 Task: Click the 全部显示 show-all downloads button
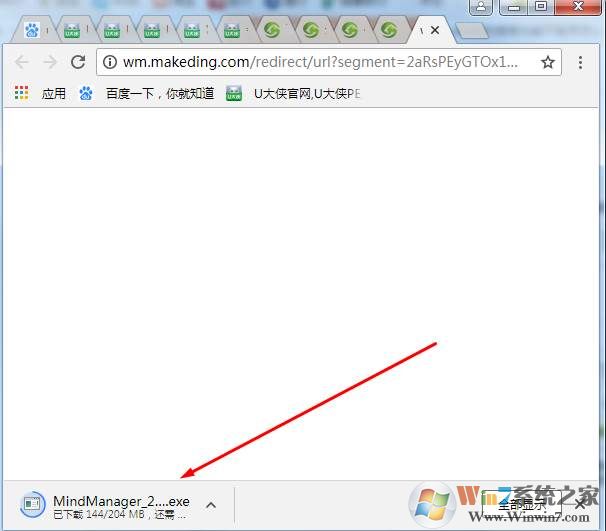[x=522, y=504]
